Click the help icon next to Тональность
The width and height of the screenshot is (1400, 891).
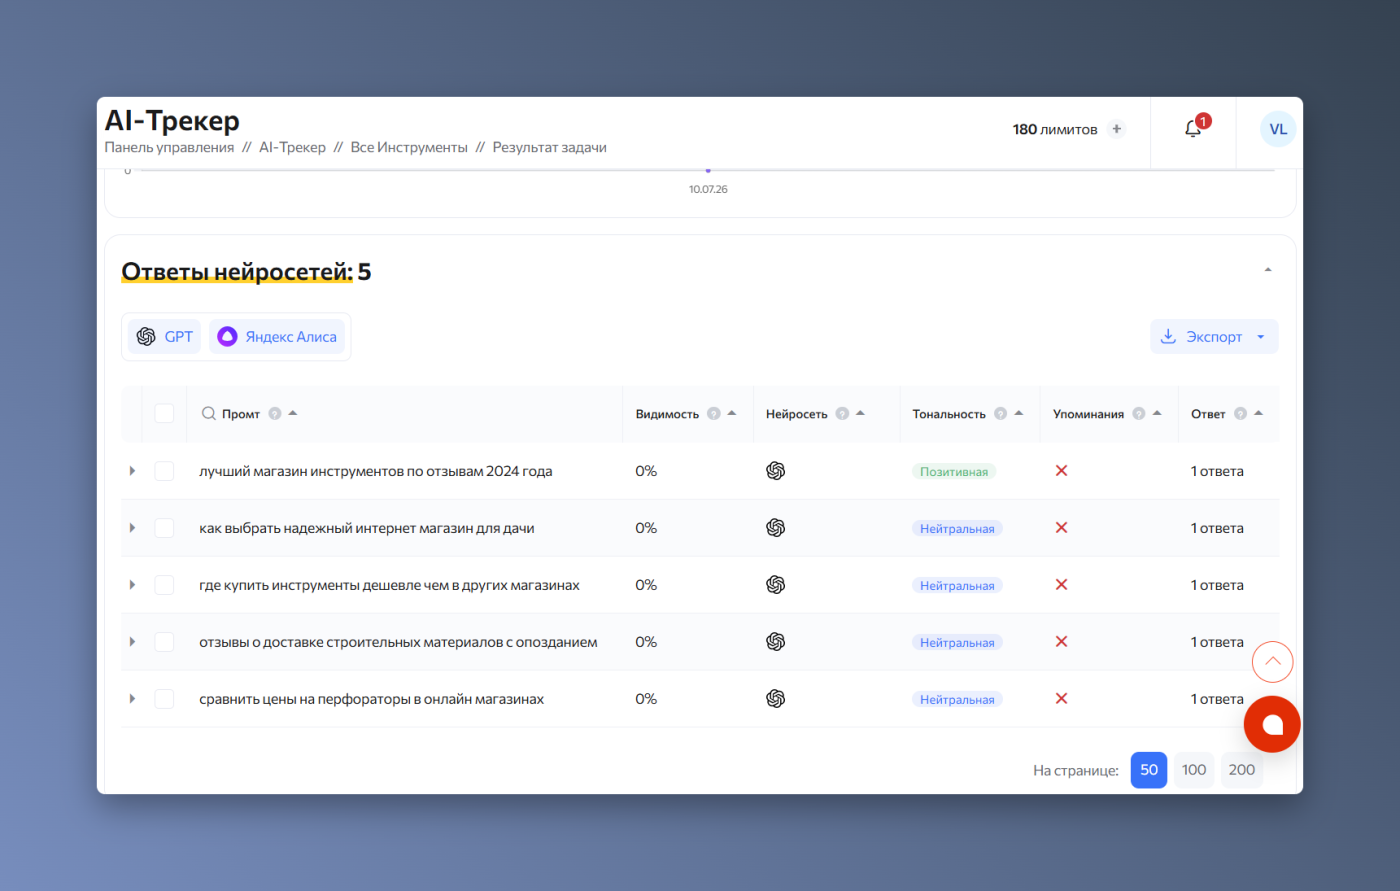[x=1000, y=414]
